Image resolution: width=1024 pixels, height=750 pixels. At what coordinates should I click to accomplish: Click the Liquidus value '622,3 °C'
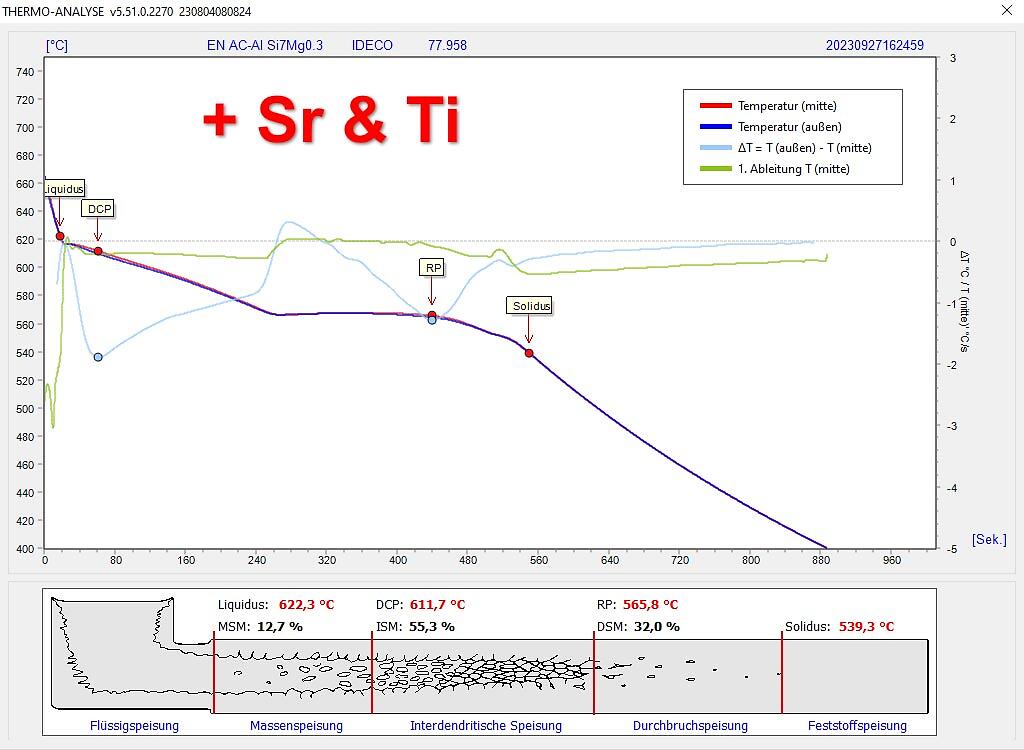[306, 604]
